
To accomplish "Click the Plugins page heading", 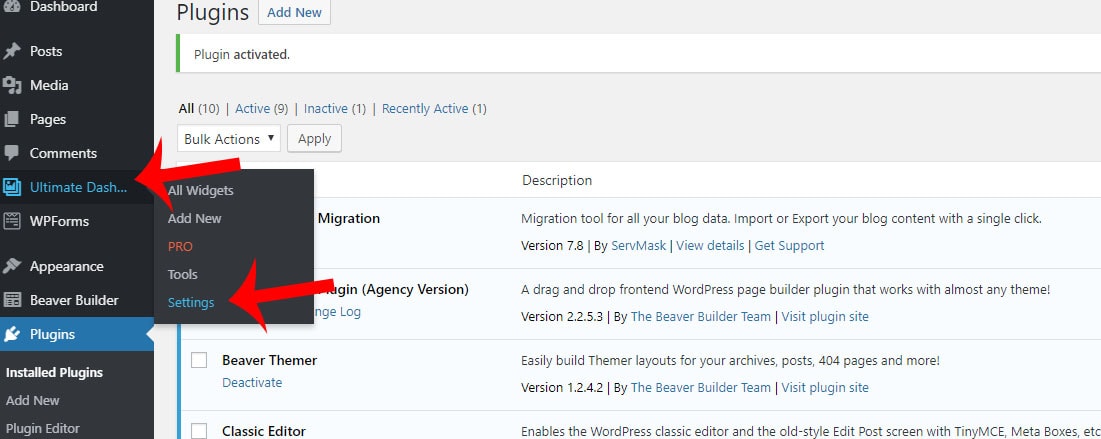I will pyautogui.click(x=213, y=13).
